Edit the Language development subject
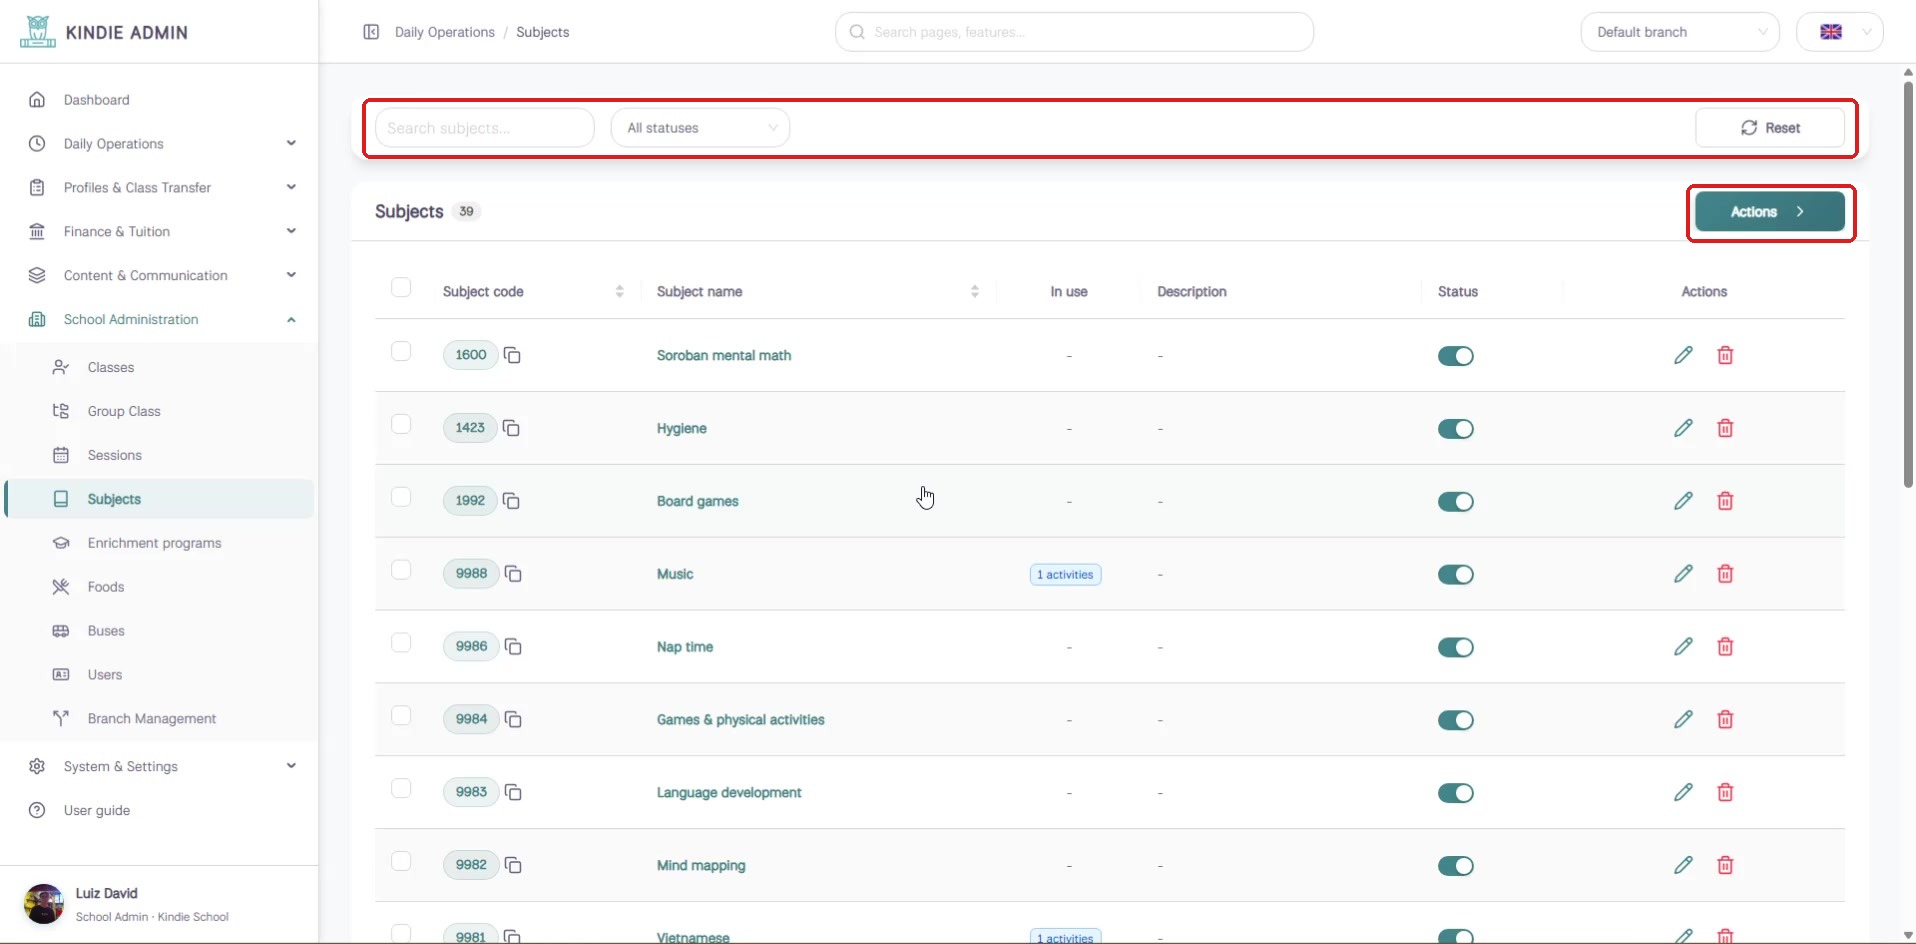Viewport: 1916px width, 944px height. 1683,792
